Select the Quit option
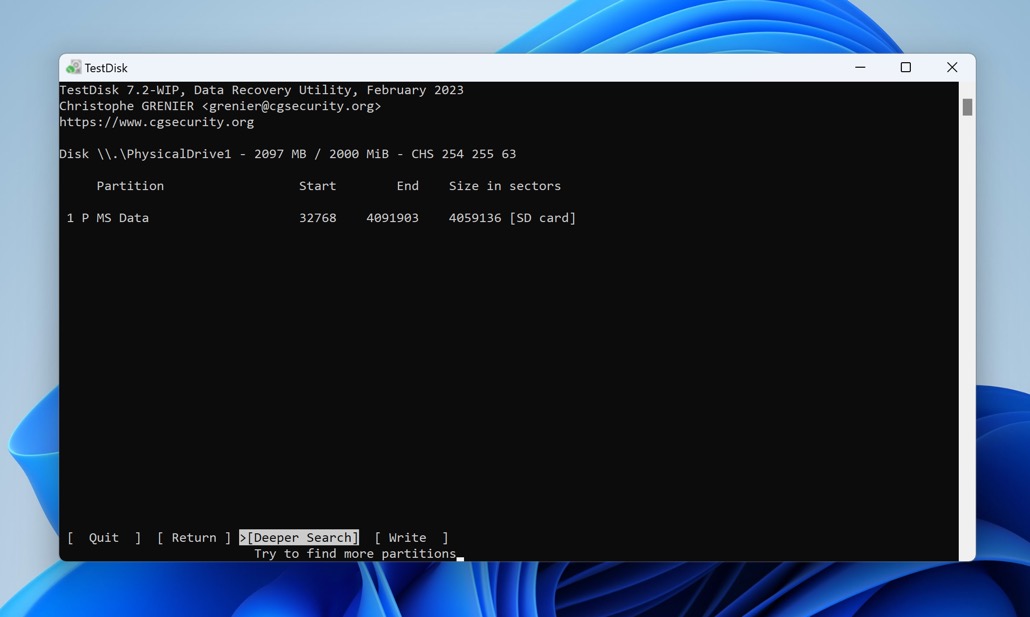The image size is (1030, 617). point(104,537)
